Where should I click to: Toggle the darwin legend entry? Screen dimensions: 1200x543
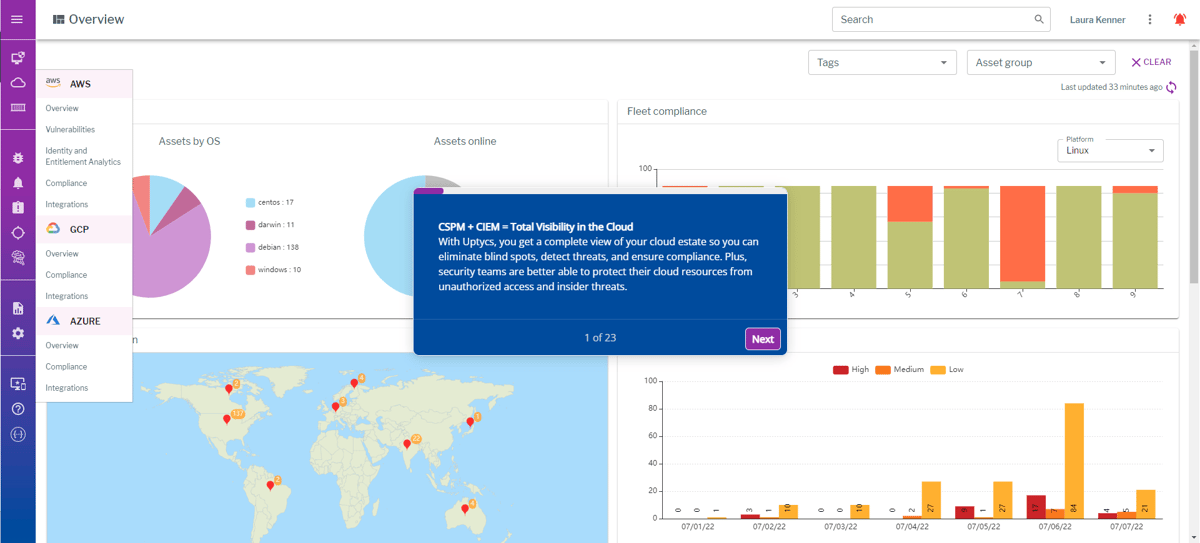pos(269,225)
